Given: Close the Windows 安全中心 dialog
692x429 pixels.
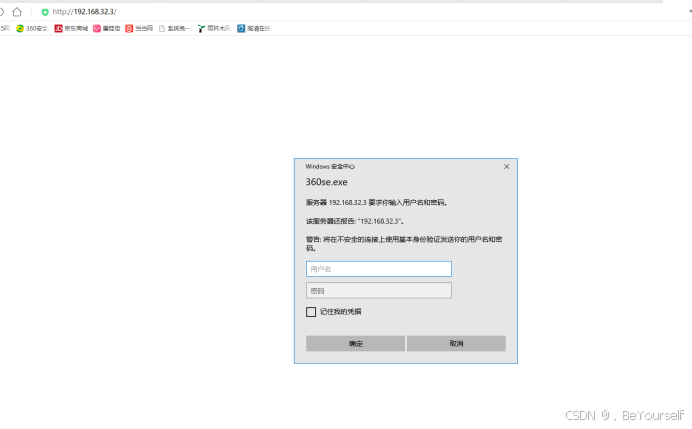Looking at the screenshot, I should 506,166.
